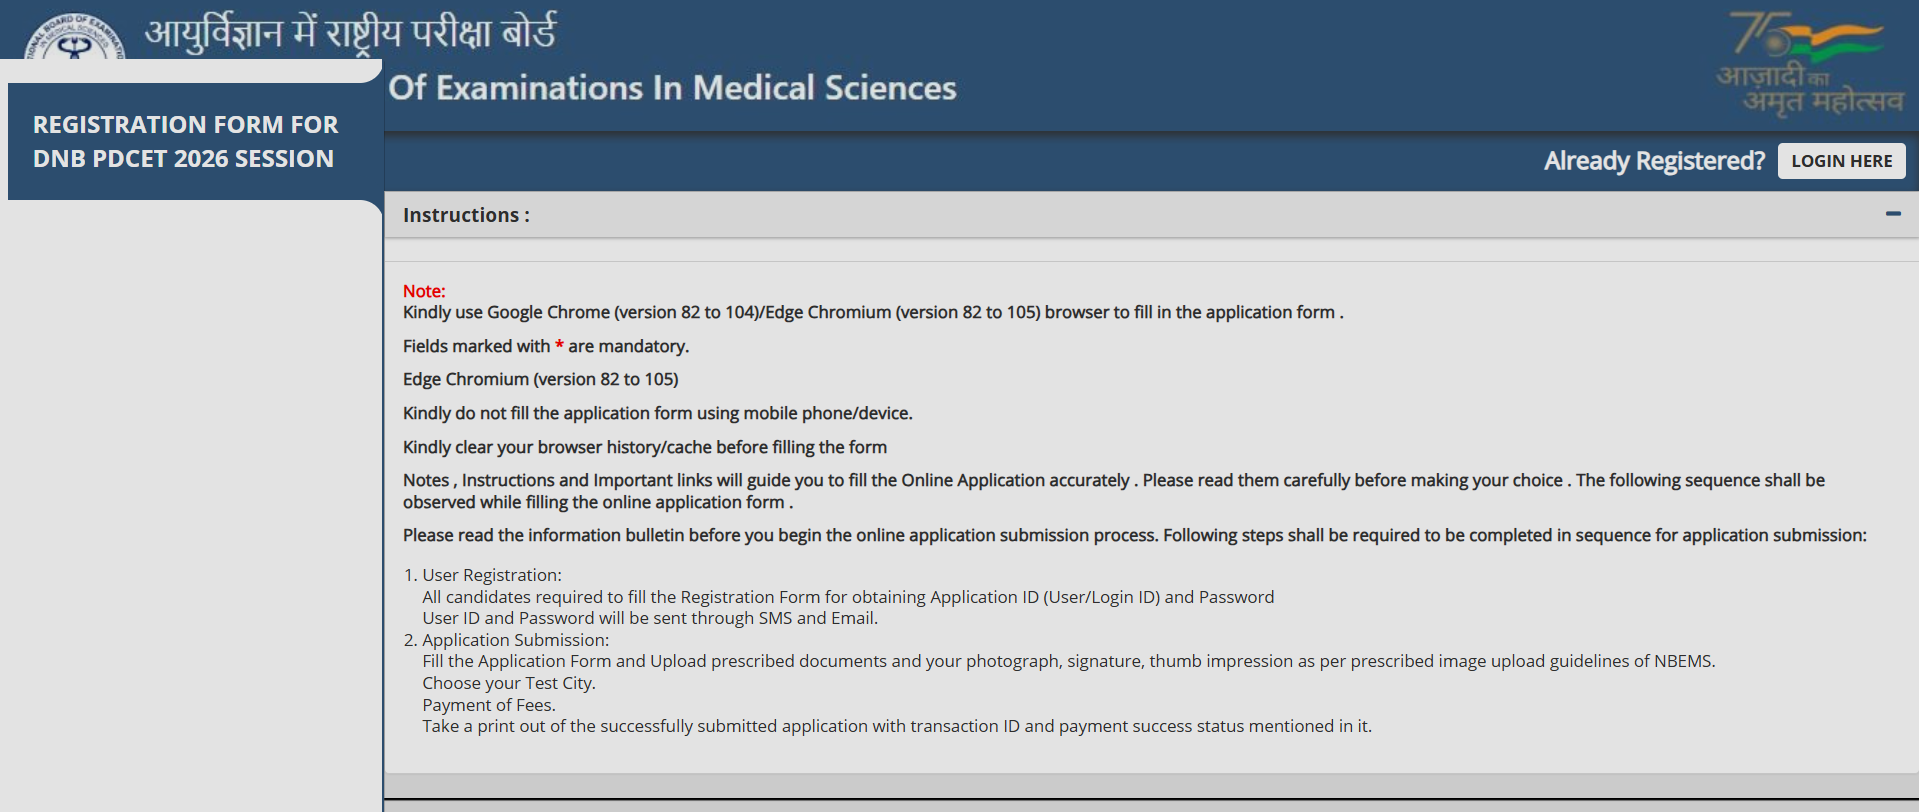Select the Registration Form sidebar title

[186, 142]
